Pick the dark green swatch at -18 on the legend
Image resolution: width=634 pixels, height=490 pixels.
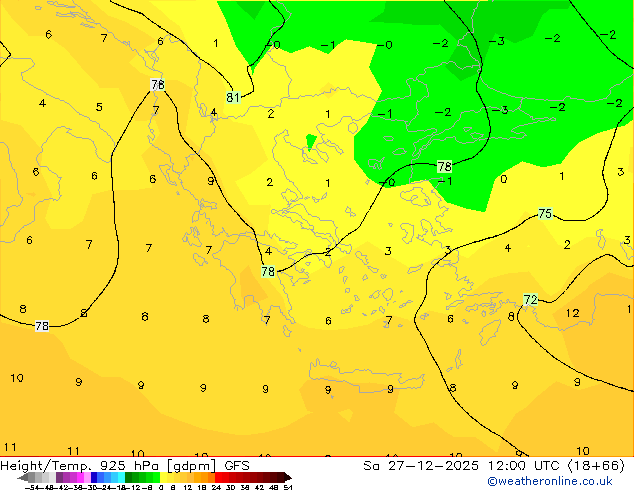point(129,477)
